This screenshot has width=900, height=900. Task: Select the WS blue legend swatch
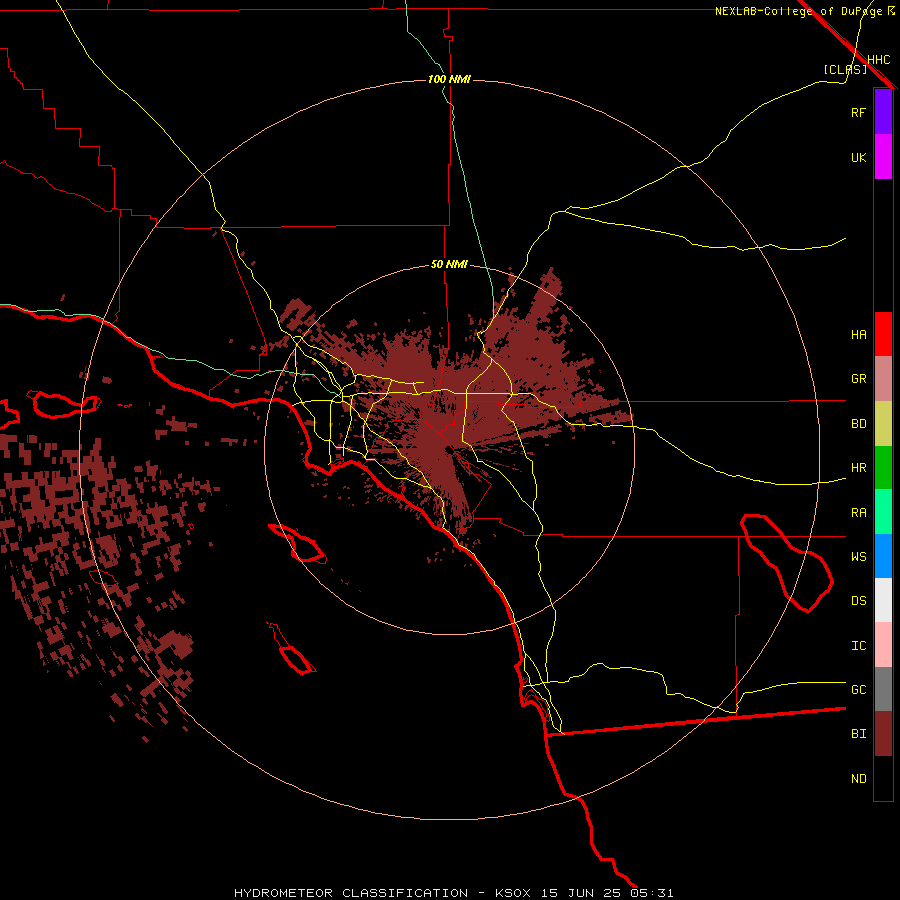click(883, 556)
